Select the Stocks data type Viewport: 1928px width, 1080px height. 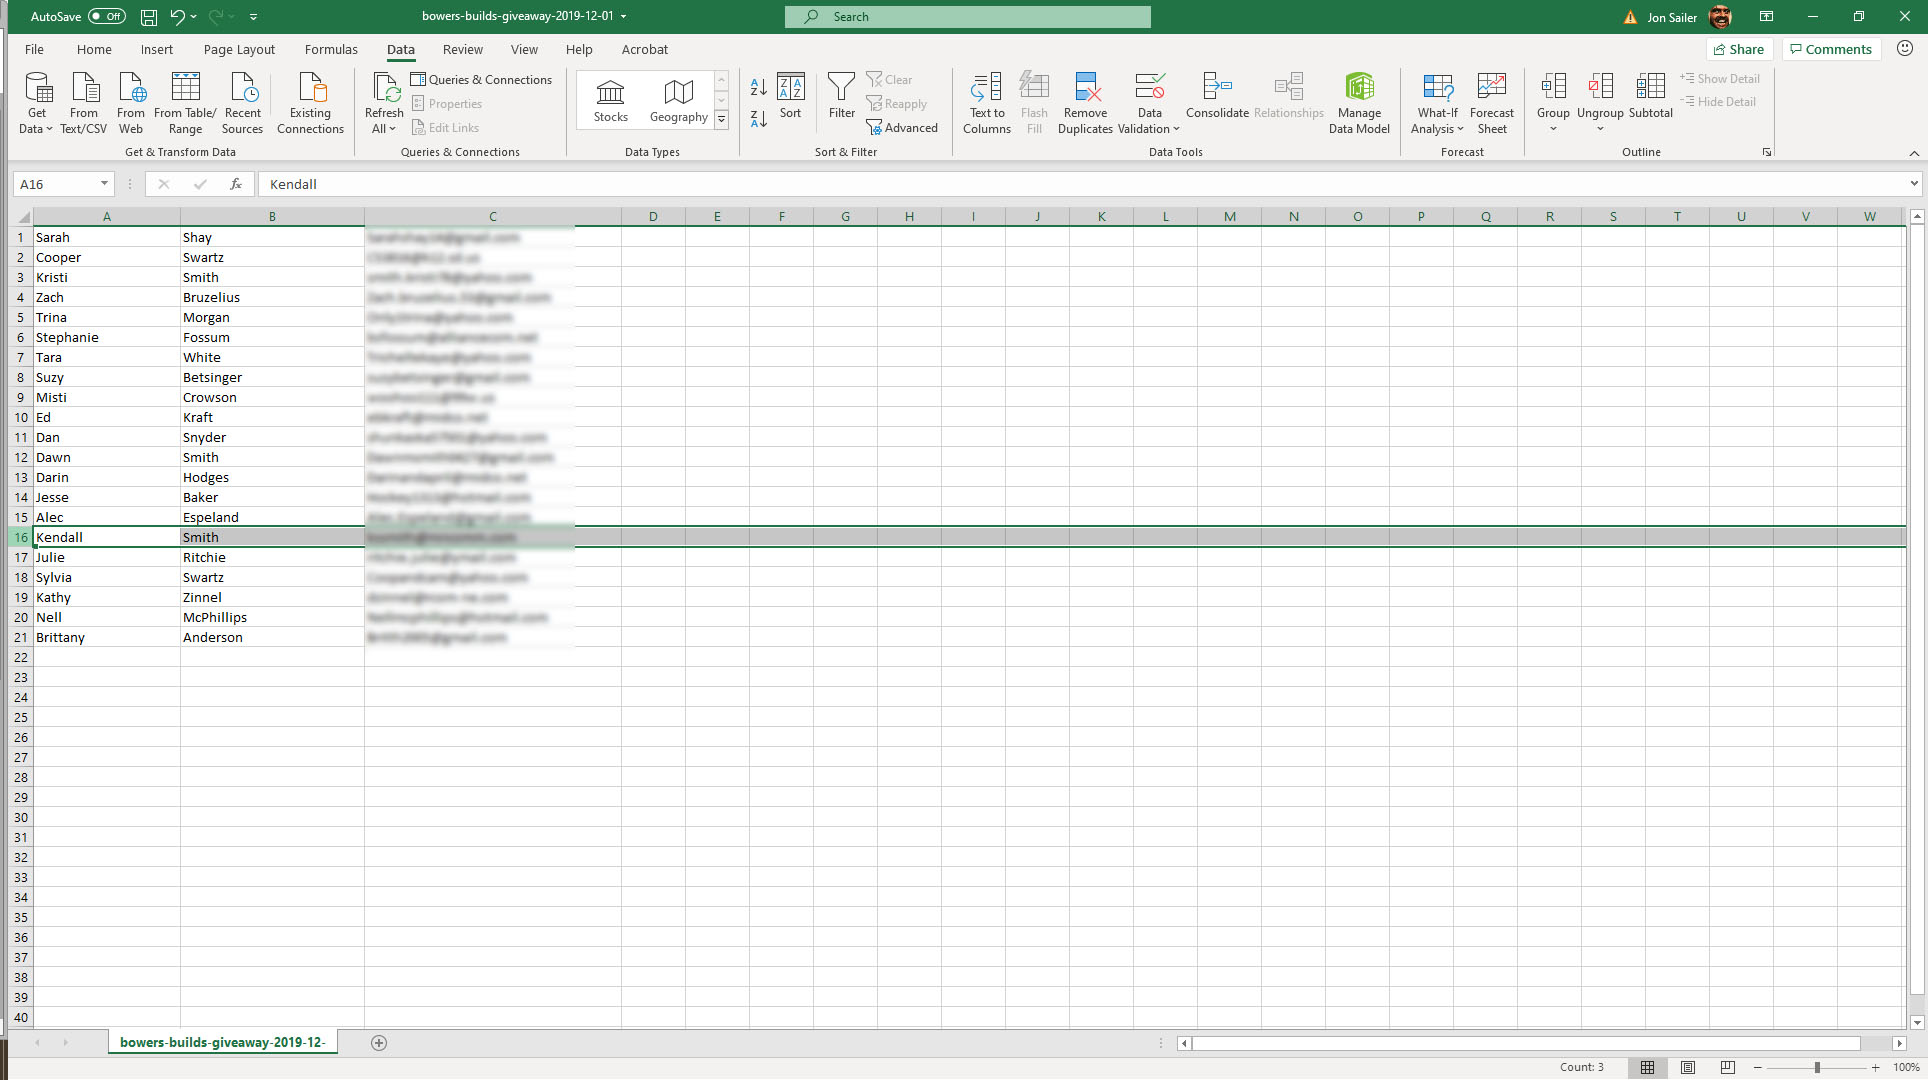pos(610,100)
